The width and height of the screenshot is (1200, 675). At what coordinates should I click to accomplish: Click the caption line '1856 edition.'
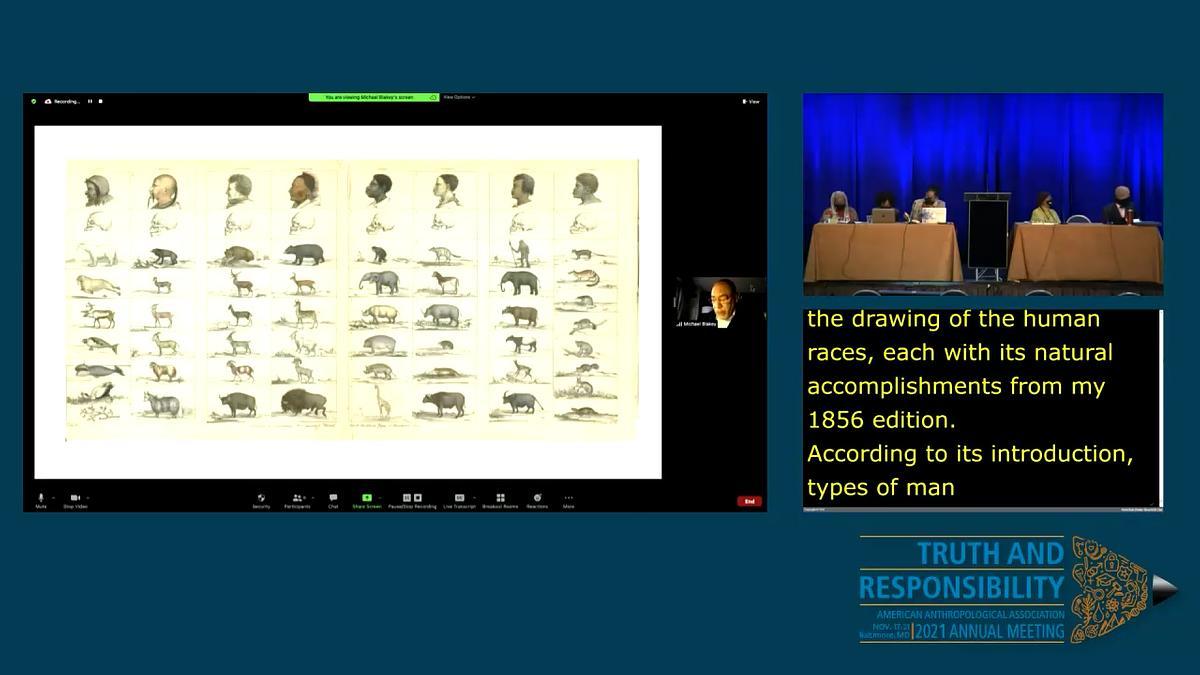pos(881,419)
